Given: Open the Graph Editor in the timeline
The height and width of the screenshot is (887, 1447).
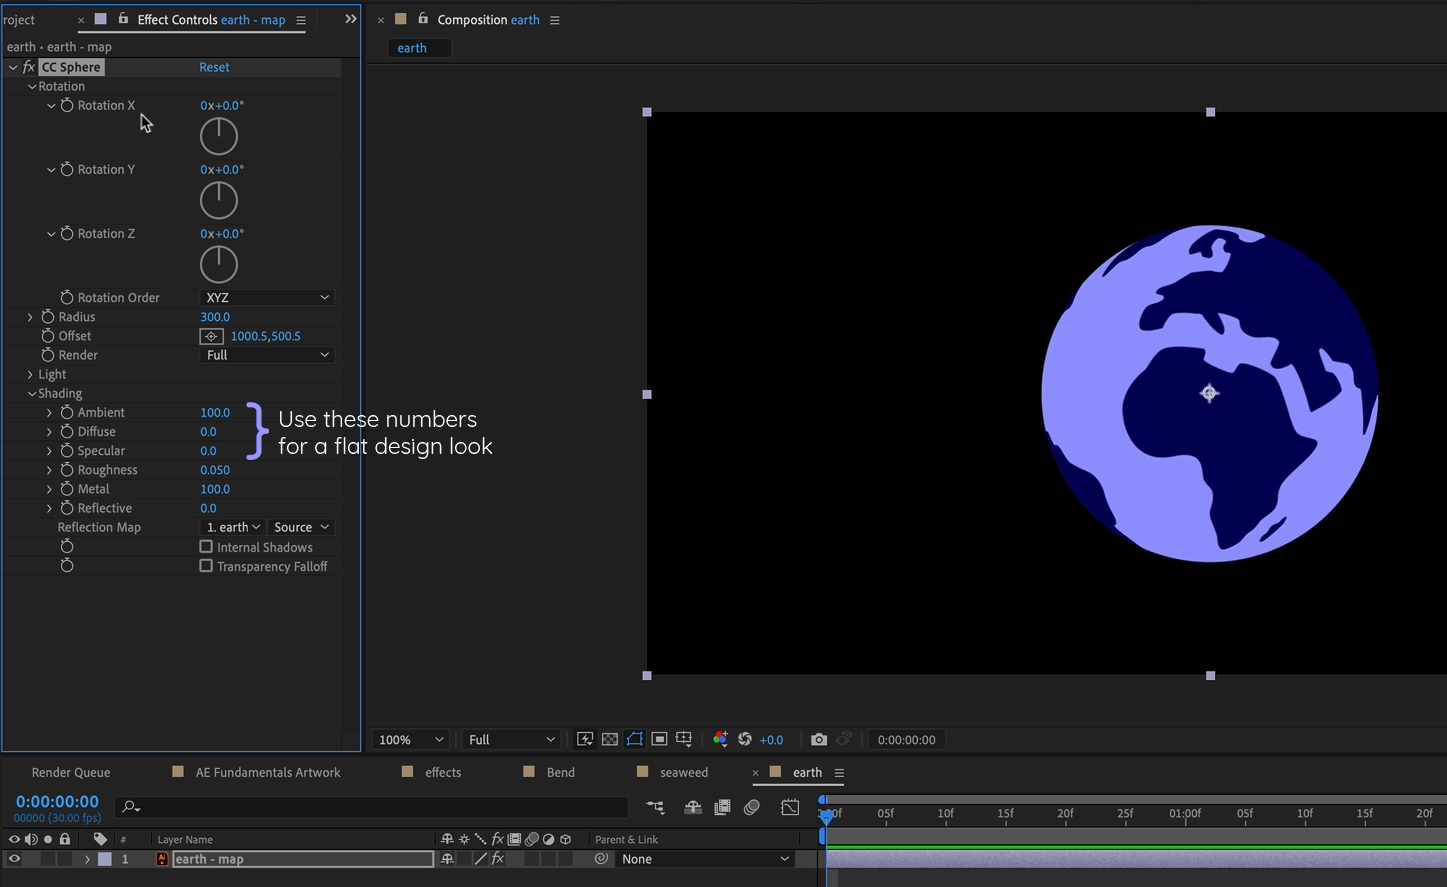Looking at the screenshot, I should [x=790, y=807].
